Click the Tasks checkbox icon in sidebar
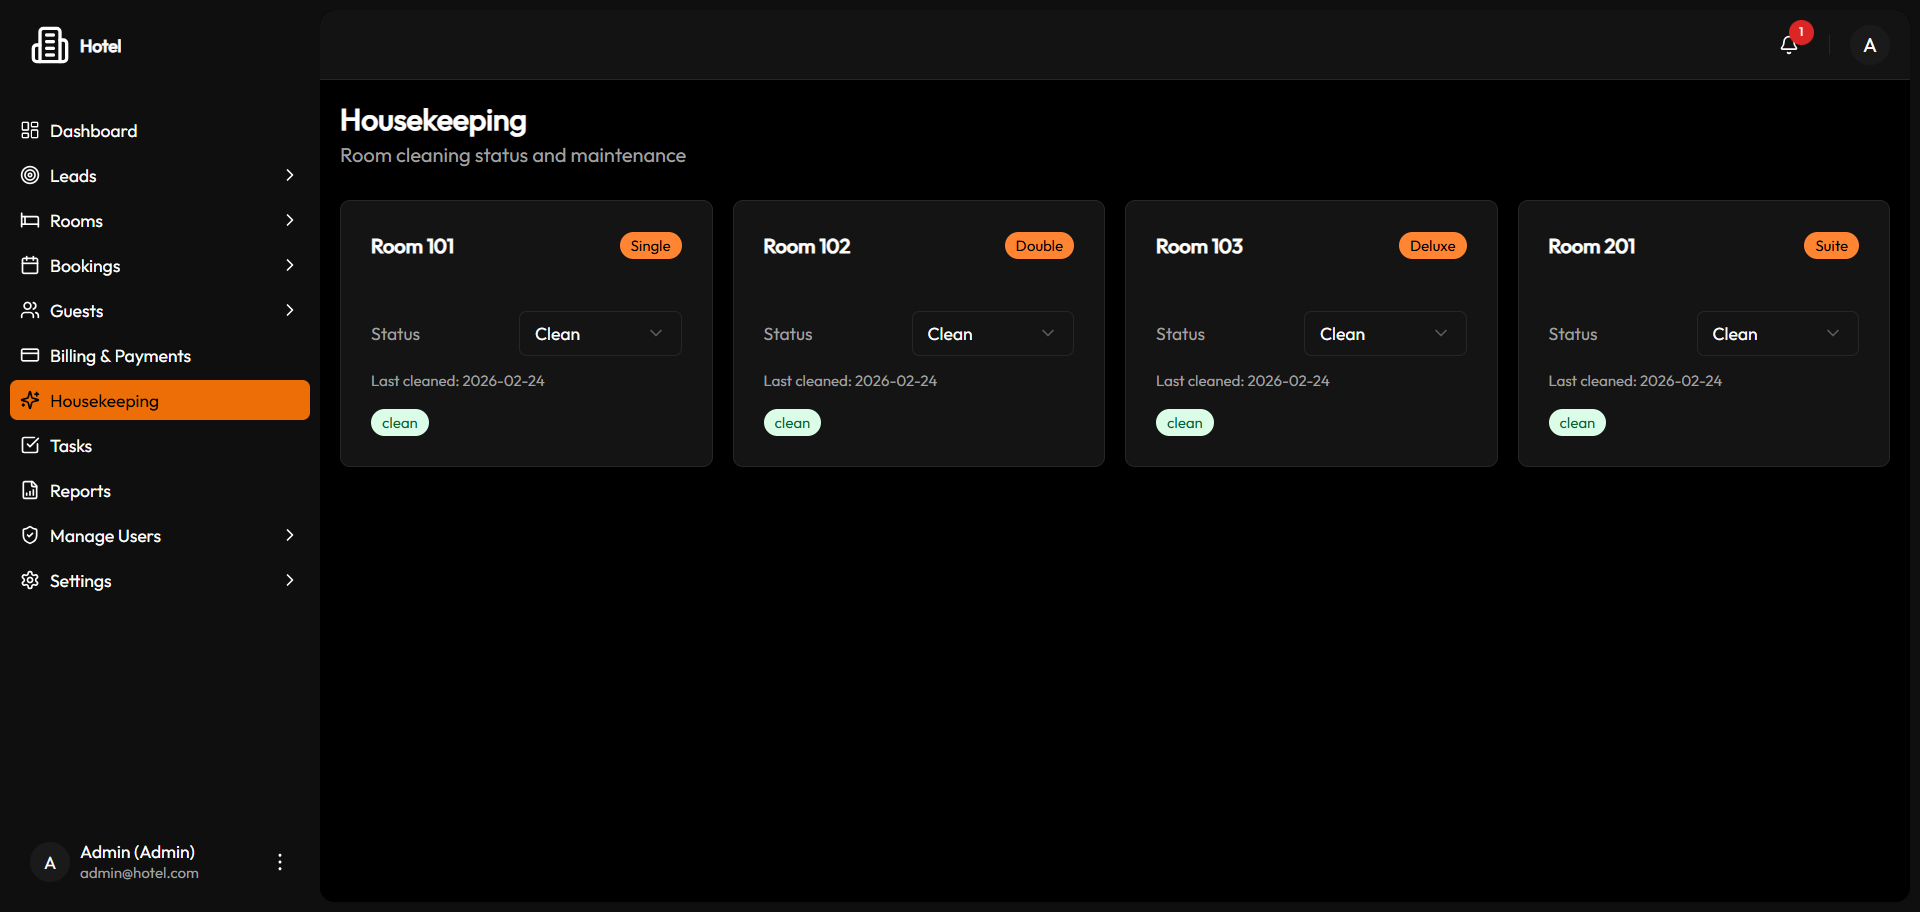The image size is (1920, 912). coord(30,445)
